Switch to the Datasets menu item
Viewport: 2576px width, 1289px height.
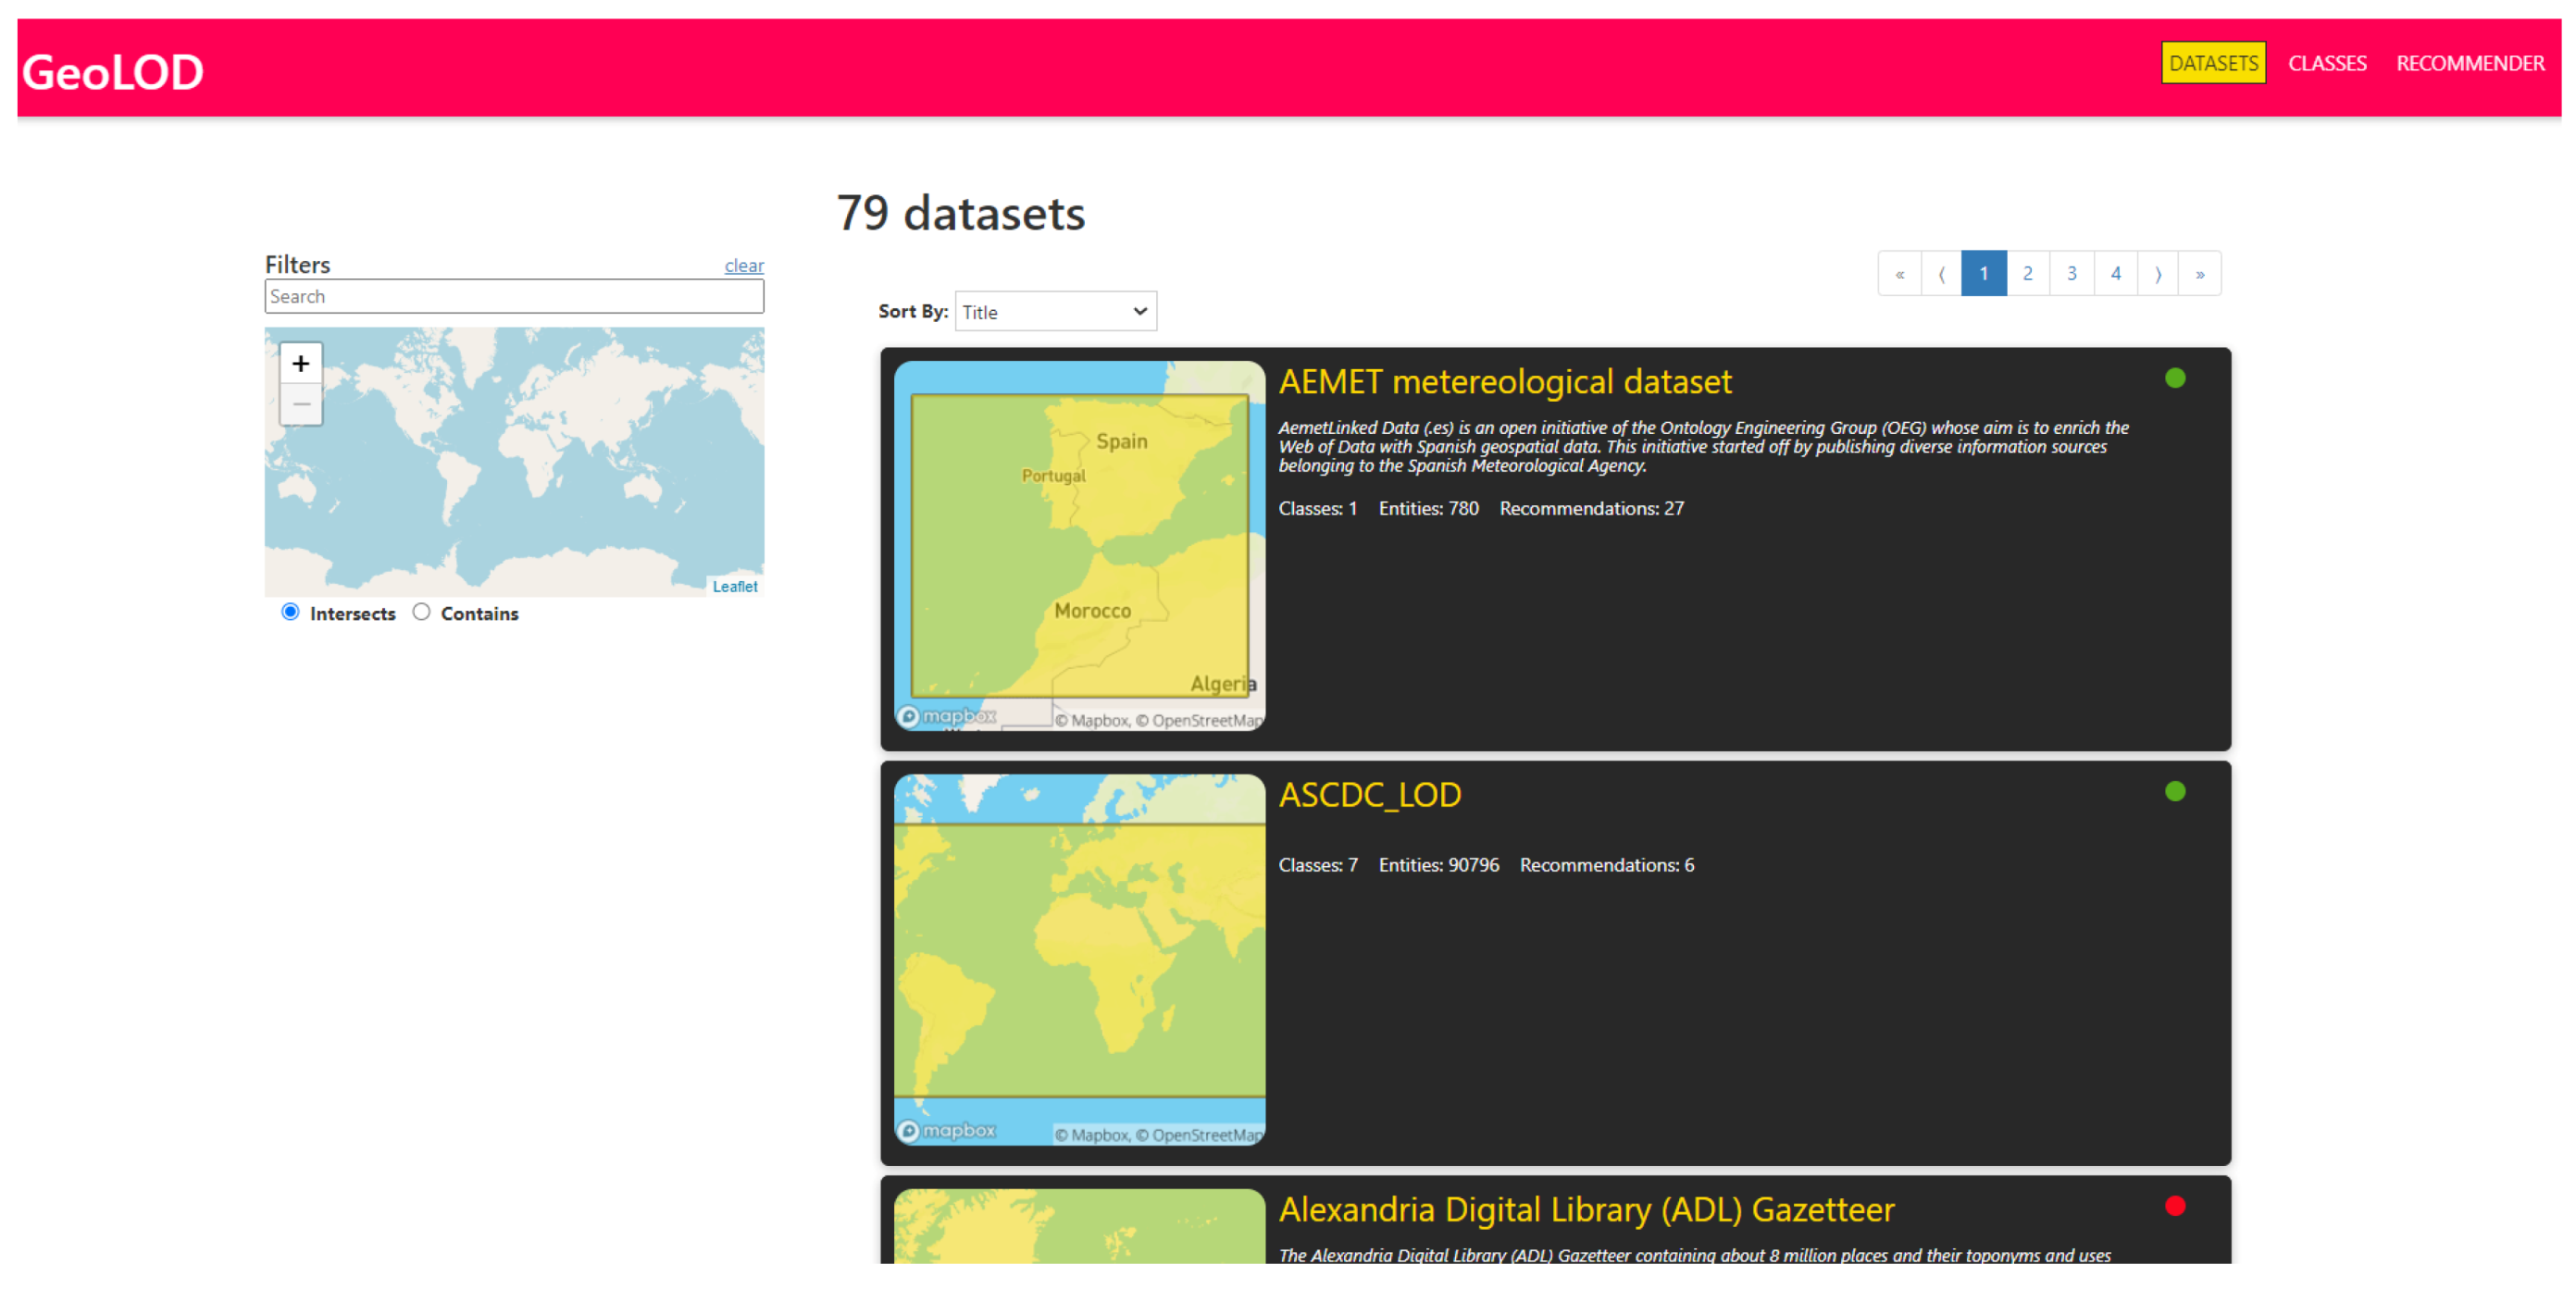[x=2213, y=64]
